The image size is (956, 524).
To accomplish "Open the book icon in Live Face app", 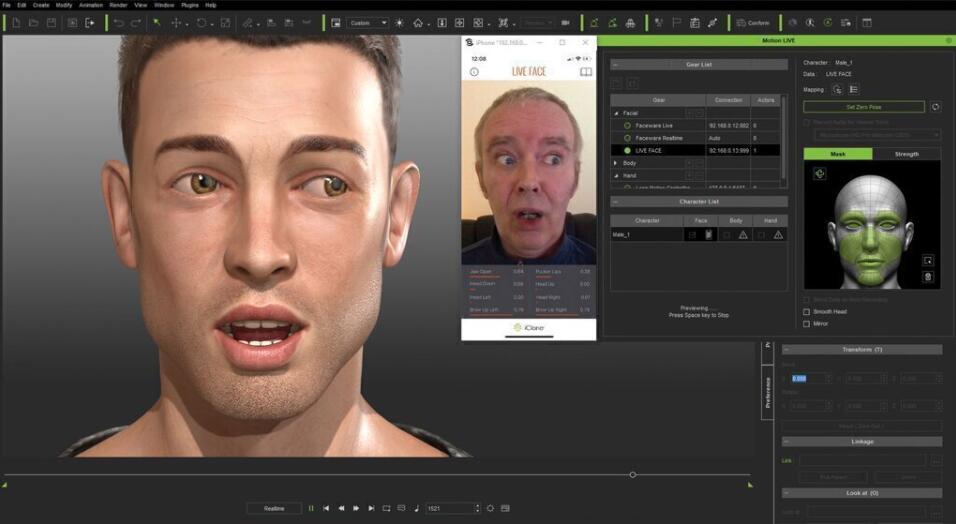I will coord(586,72).
